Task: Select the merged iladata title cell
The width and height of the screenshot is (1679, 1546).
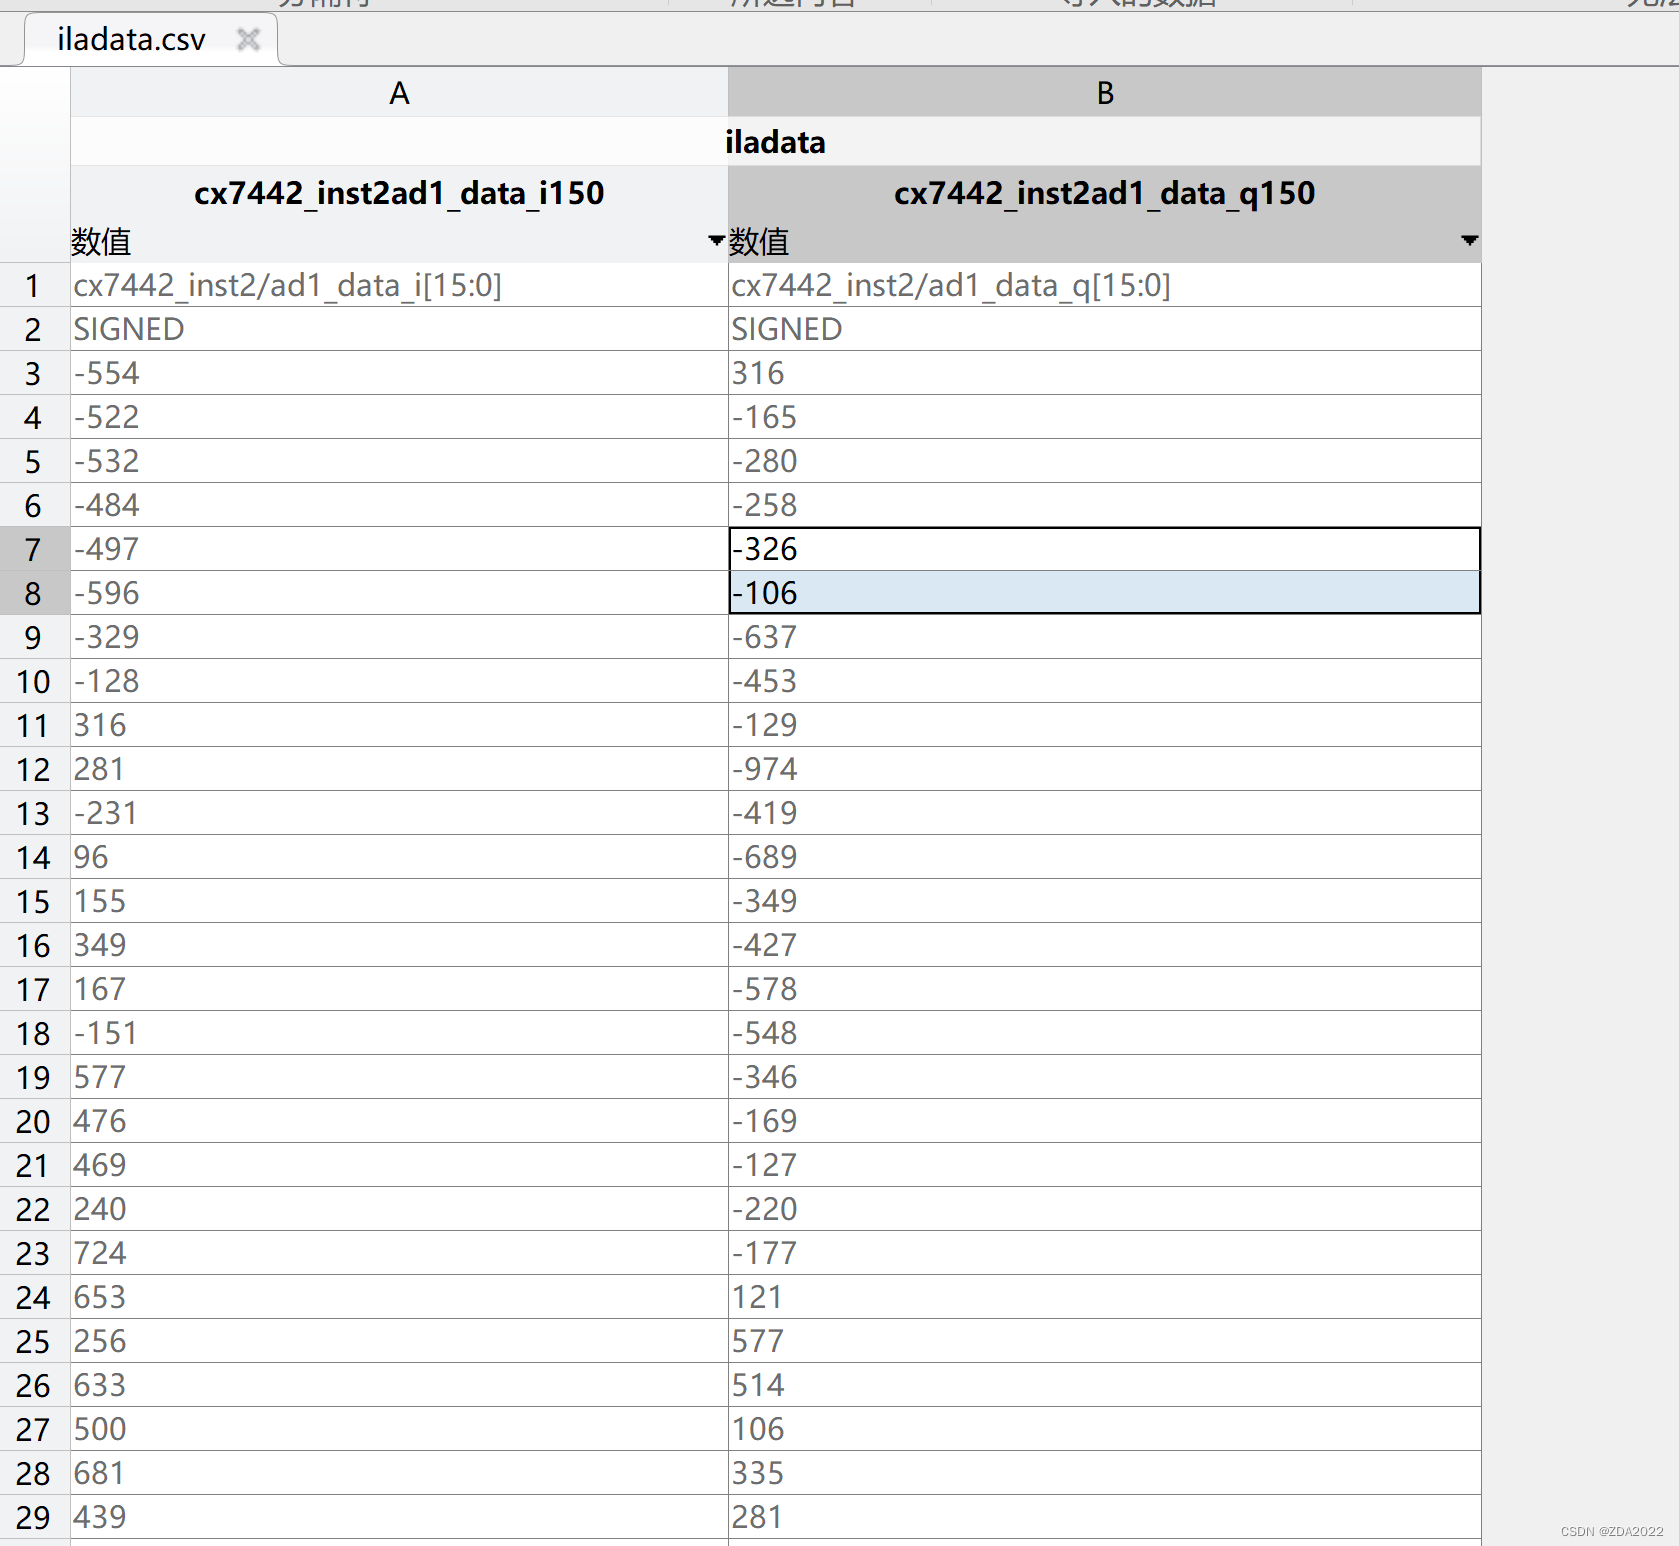Action: click(775, 141)
